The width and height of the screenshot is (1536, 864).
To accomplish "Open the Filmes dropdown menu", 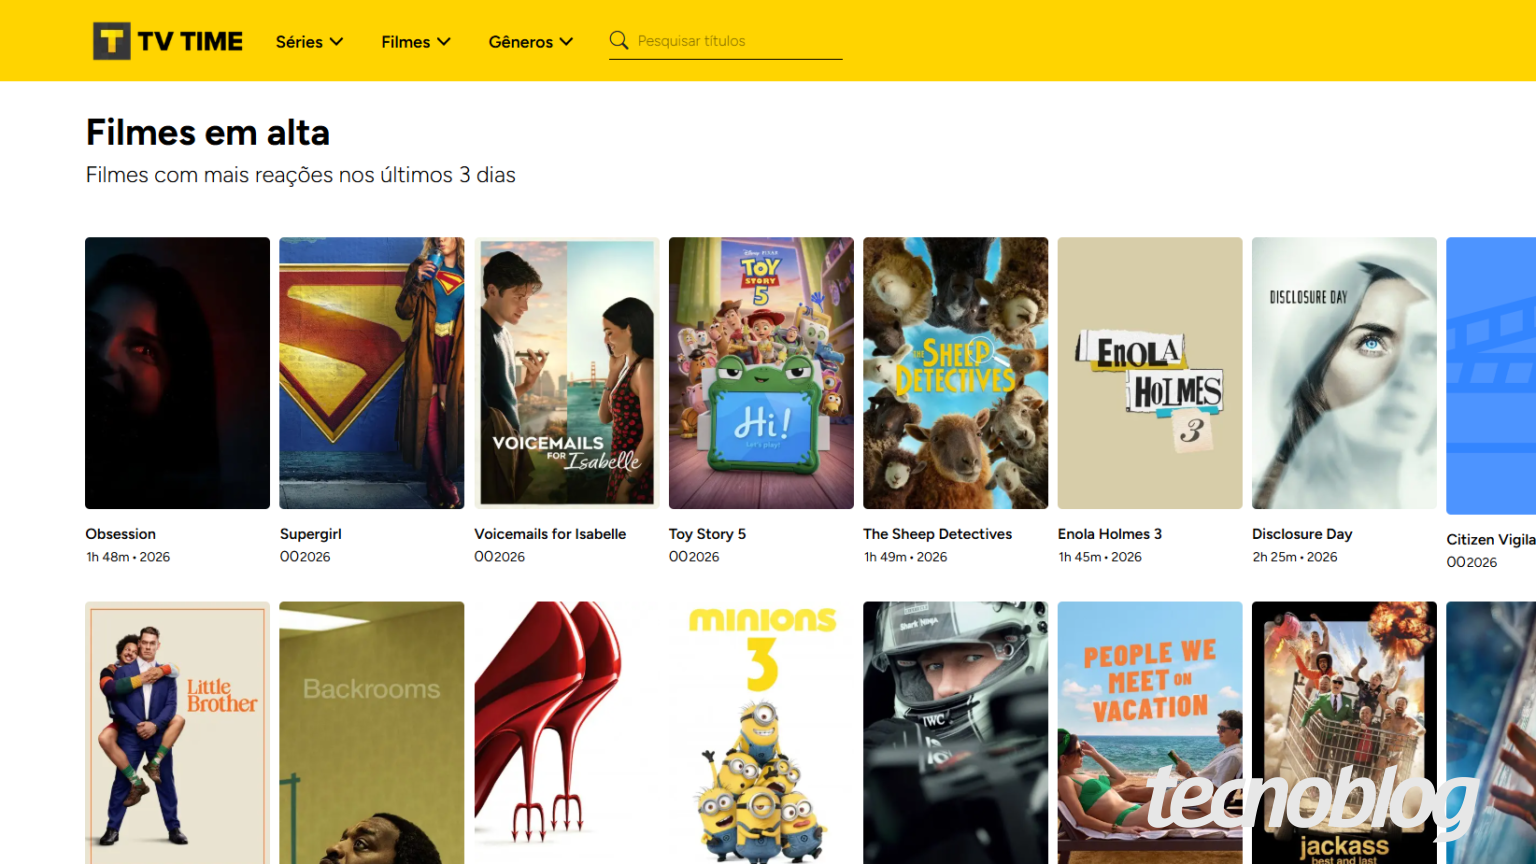I will (416, 41).
